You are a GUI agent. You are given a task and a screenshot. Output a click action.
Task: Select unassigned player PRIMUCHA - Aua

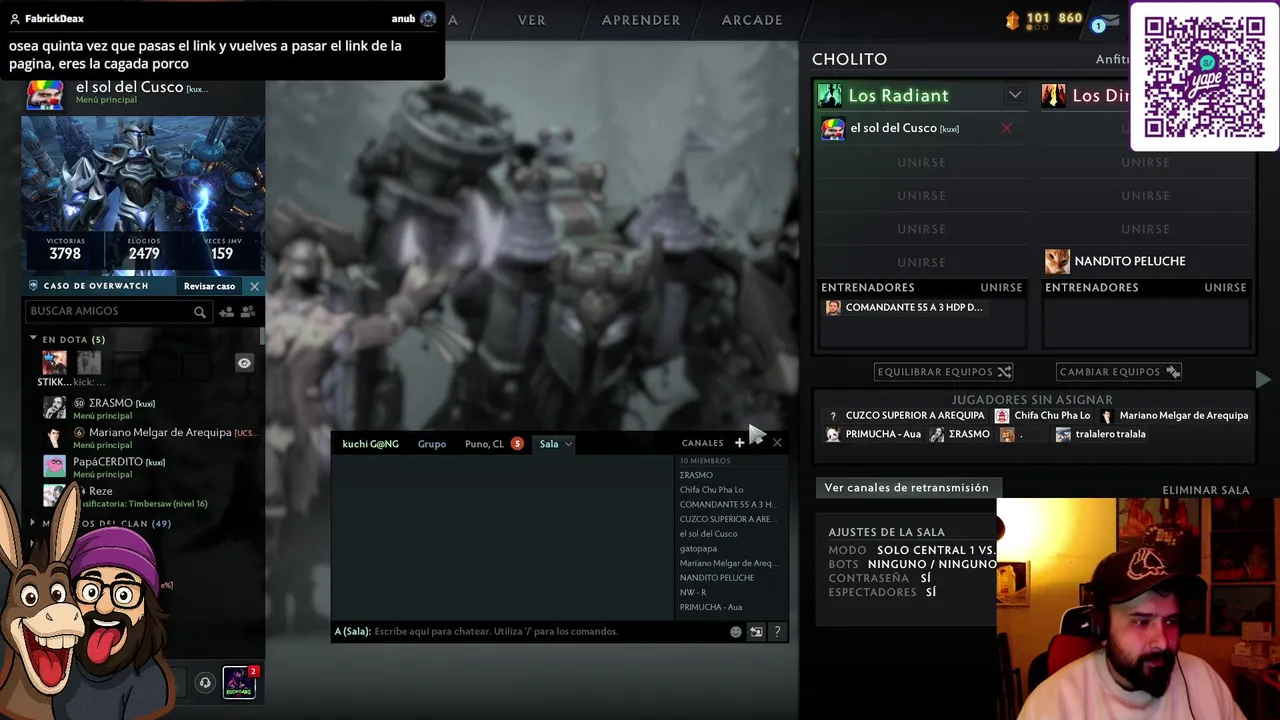[x=873, y=435]
